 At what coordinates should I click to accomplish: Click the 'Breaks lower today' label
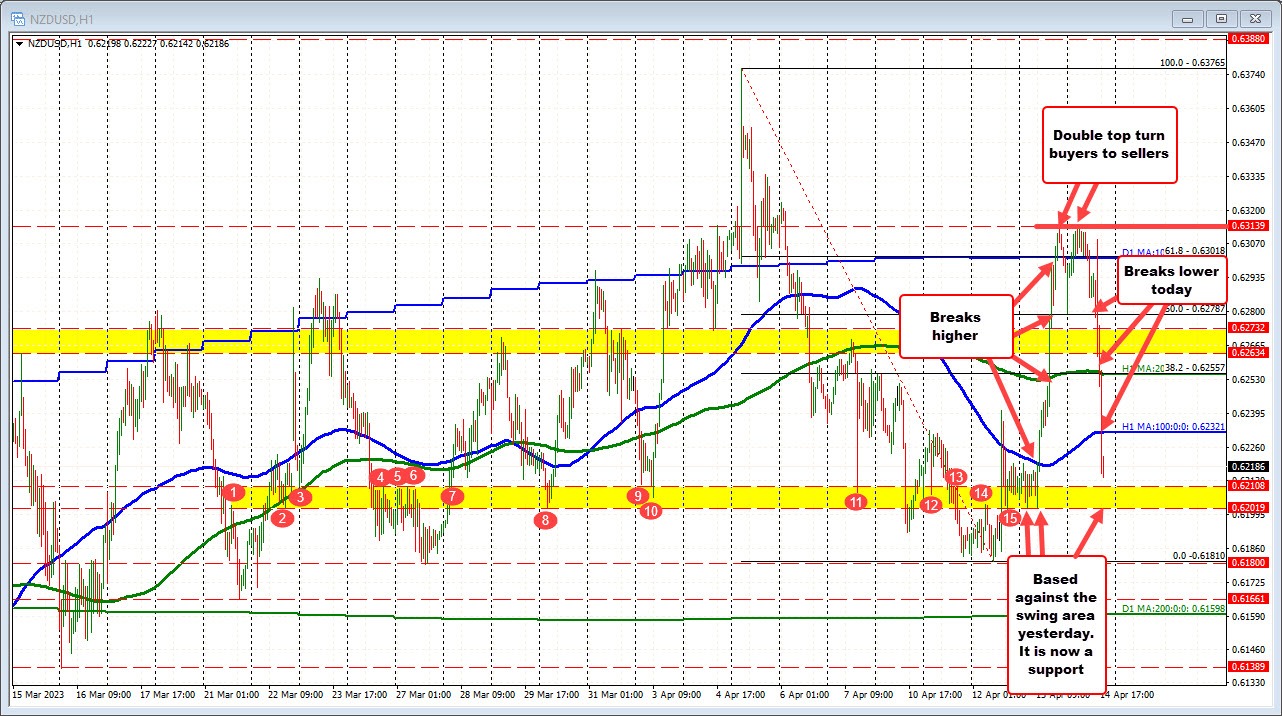[1171, 280]
